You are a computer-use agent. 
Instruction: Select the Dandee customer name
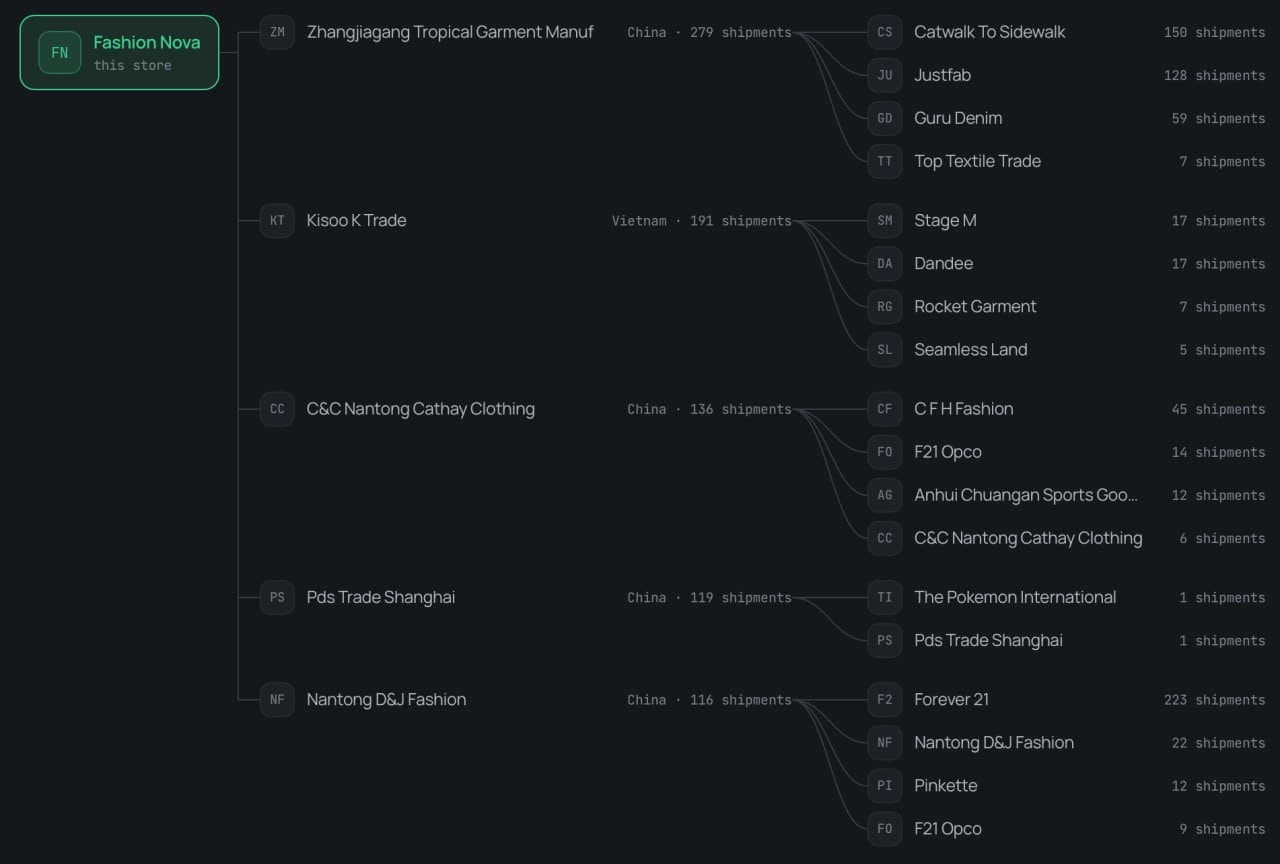[x=943, y=264]
